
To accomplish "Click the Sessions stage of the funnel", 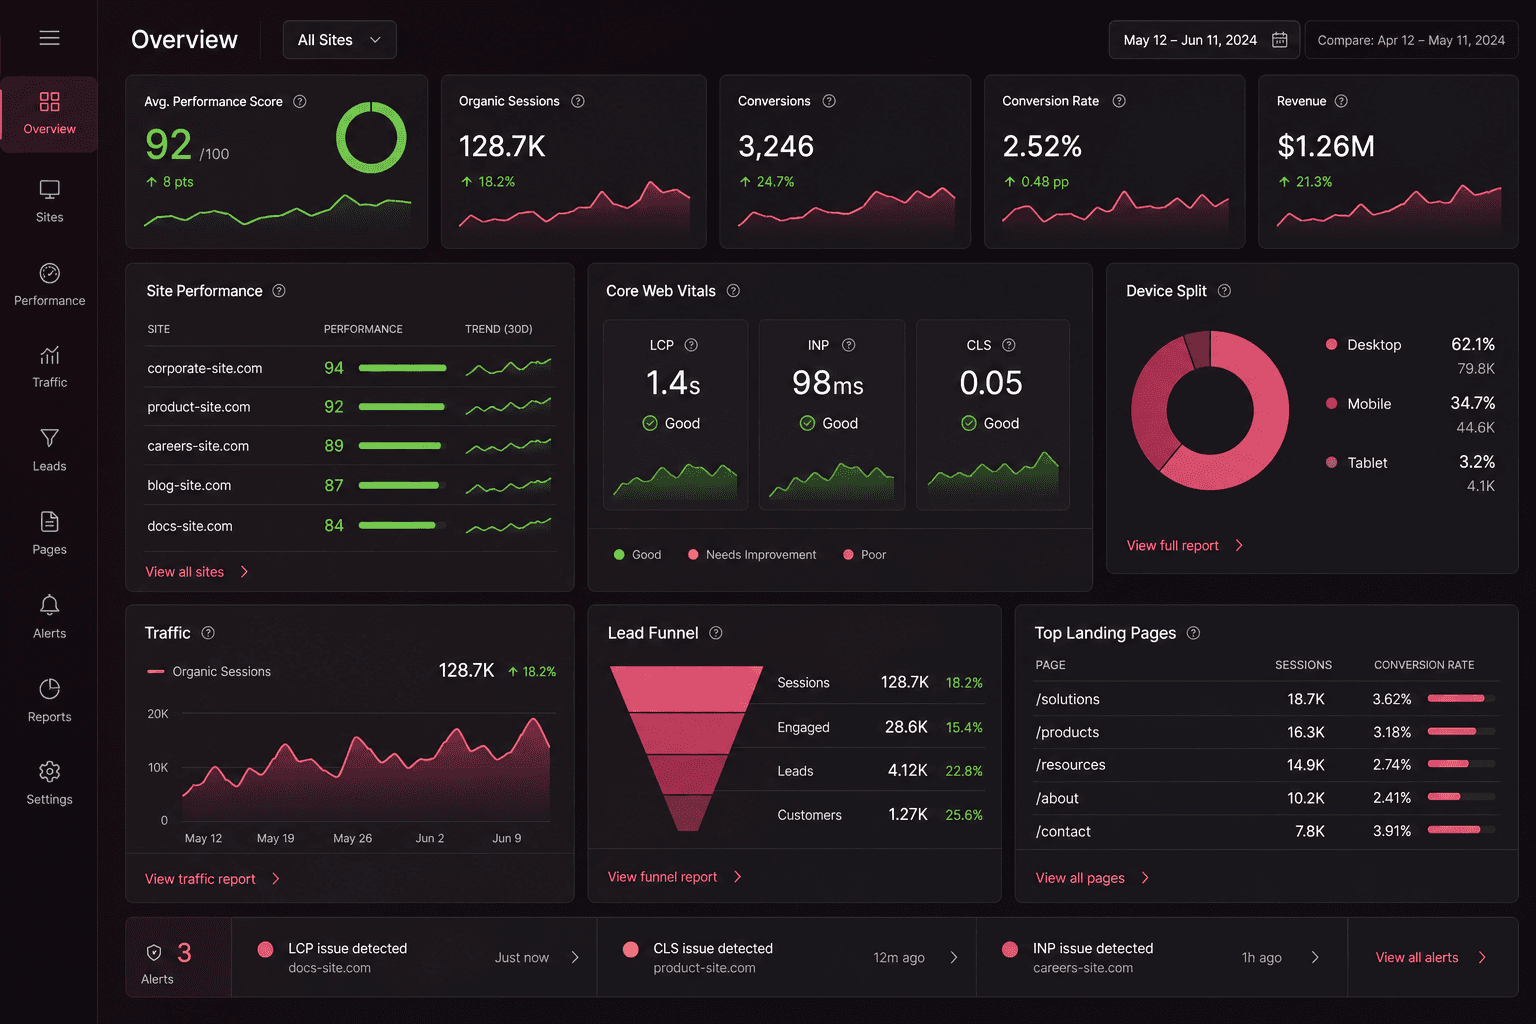I will [x=686, y=689].
